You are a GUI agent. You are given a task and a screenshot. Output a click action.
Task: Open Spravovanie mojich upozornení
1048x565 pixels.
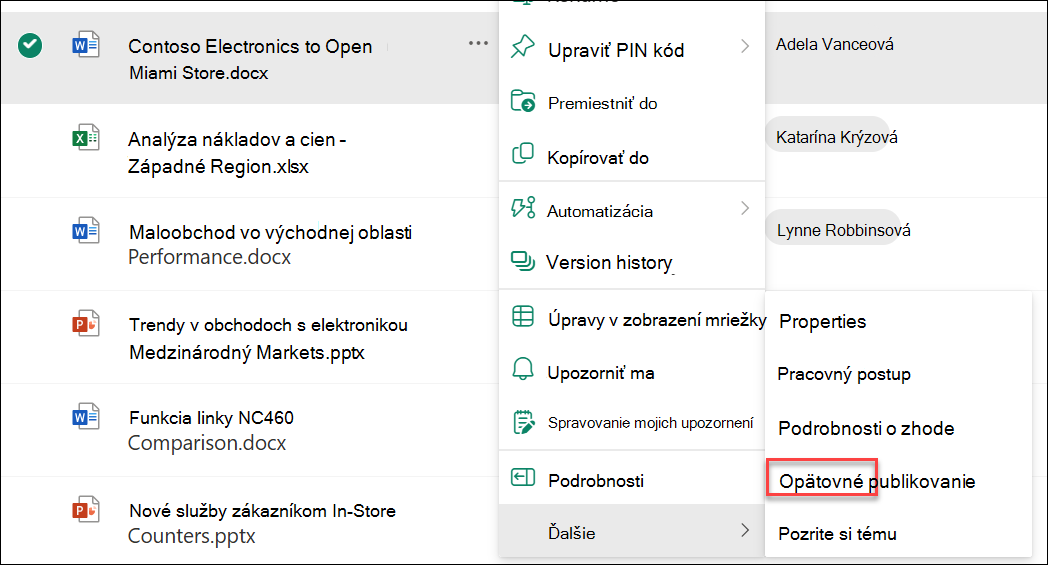(x=632, y=423)
